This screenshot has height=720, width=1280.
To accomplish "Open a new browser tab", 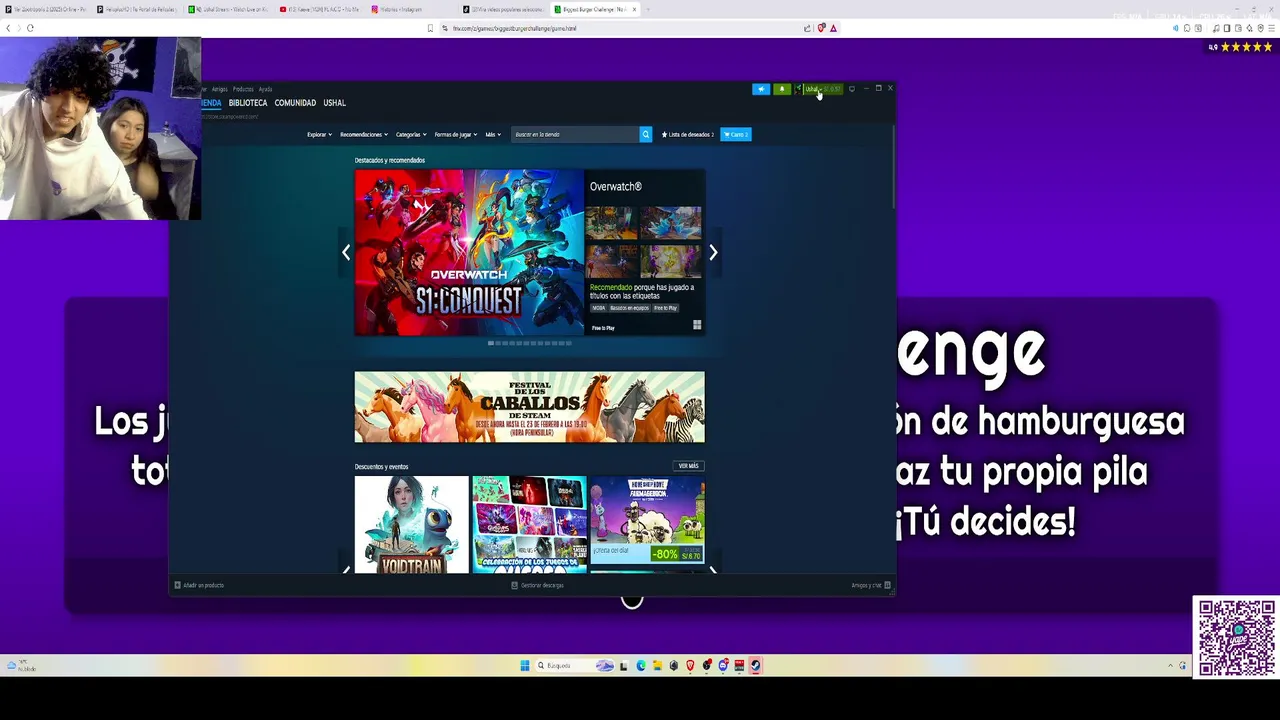I will tap(648, 9).
